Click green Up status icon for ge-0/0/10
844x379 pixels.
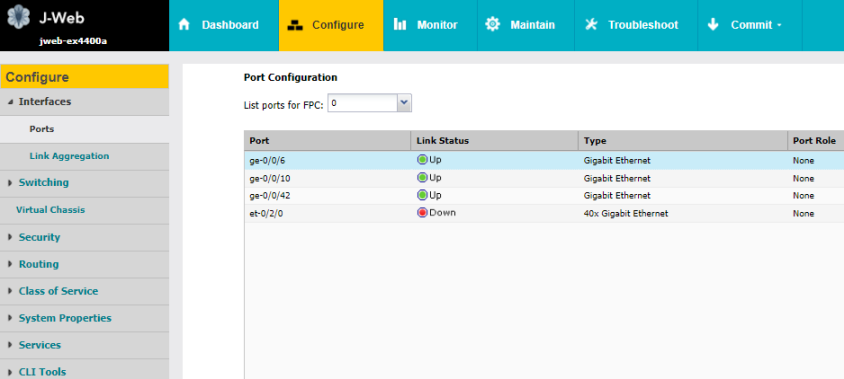pyautogui.click(x=422, y=177)
